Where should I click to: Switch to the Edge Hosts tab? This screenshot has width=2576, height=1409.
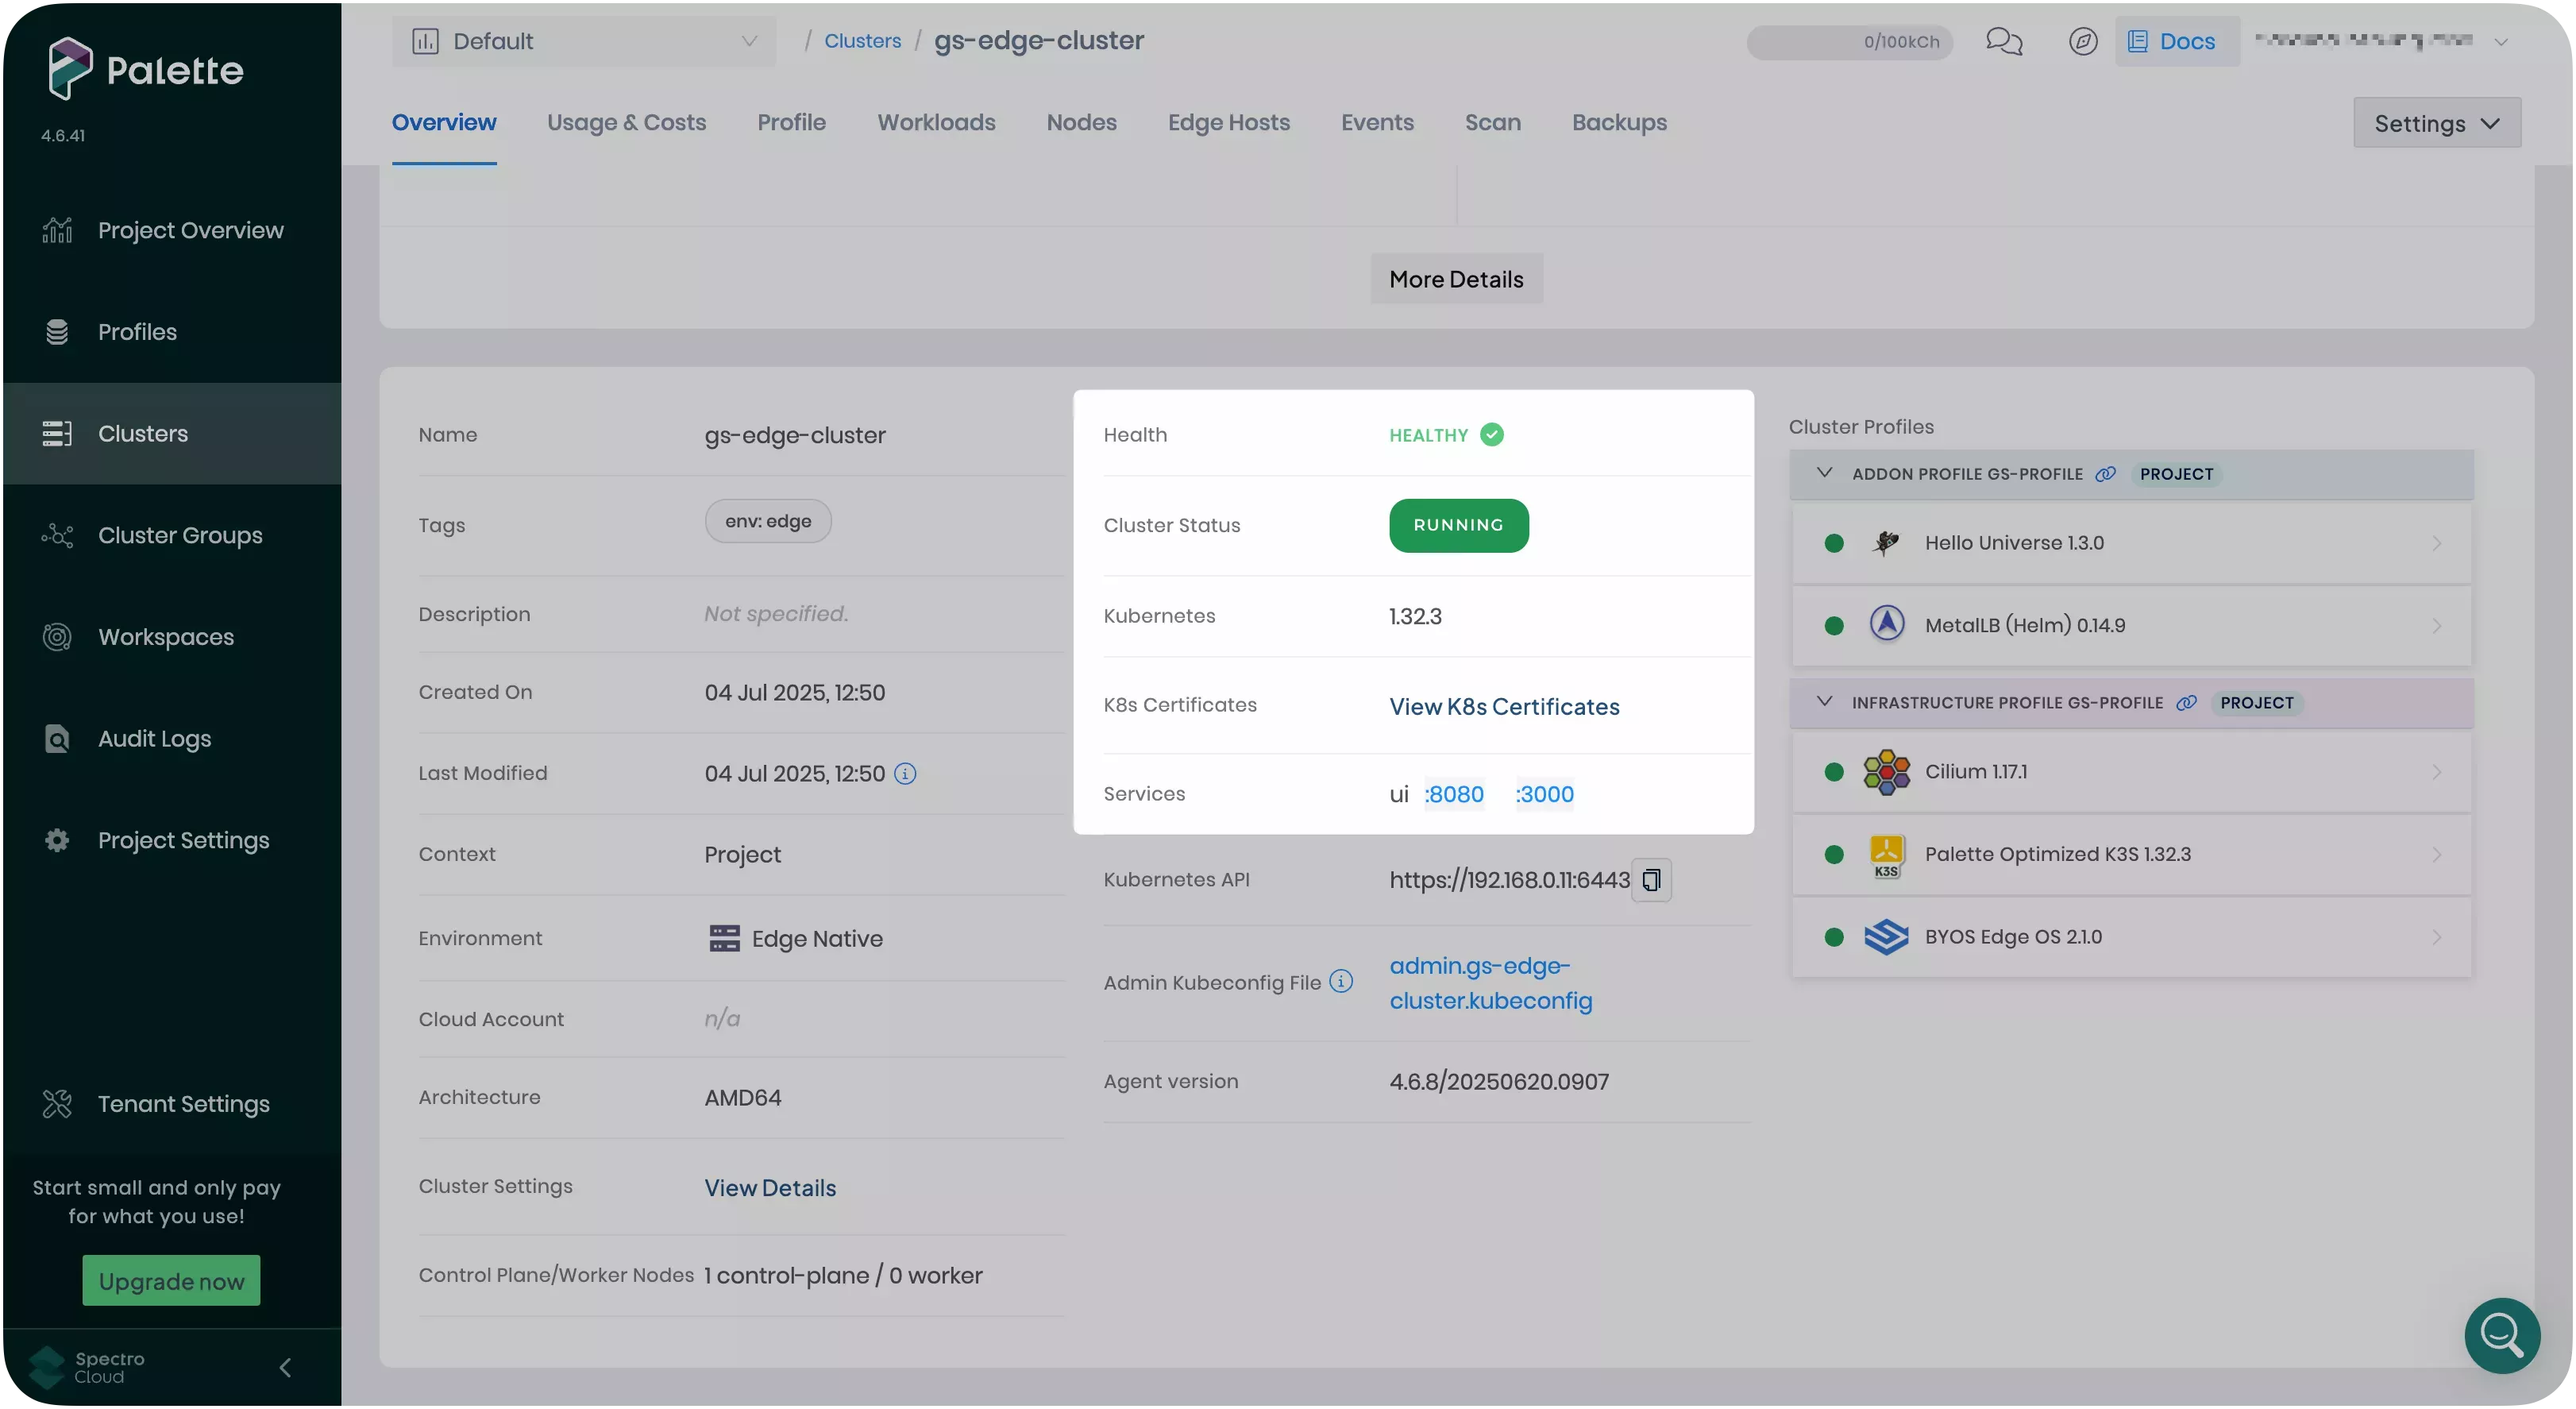(x=1228, y=122)
